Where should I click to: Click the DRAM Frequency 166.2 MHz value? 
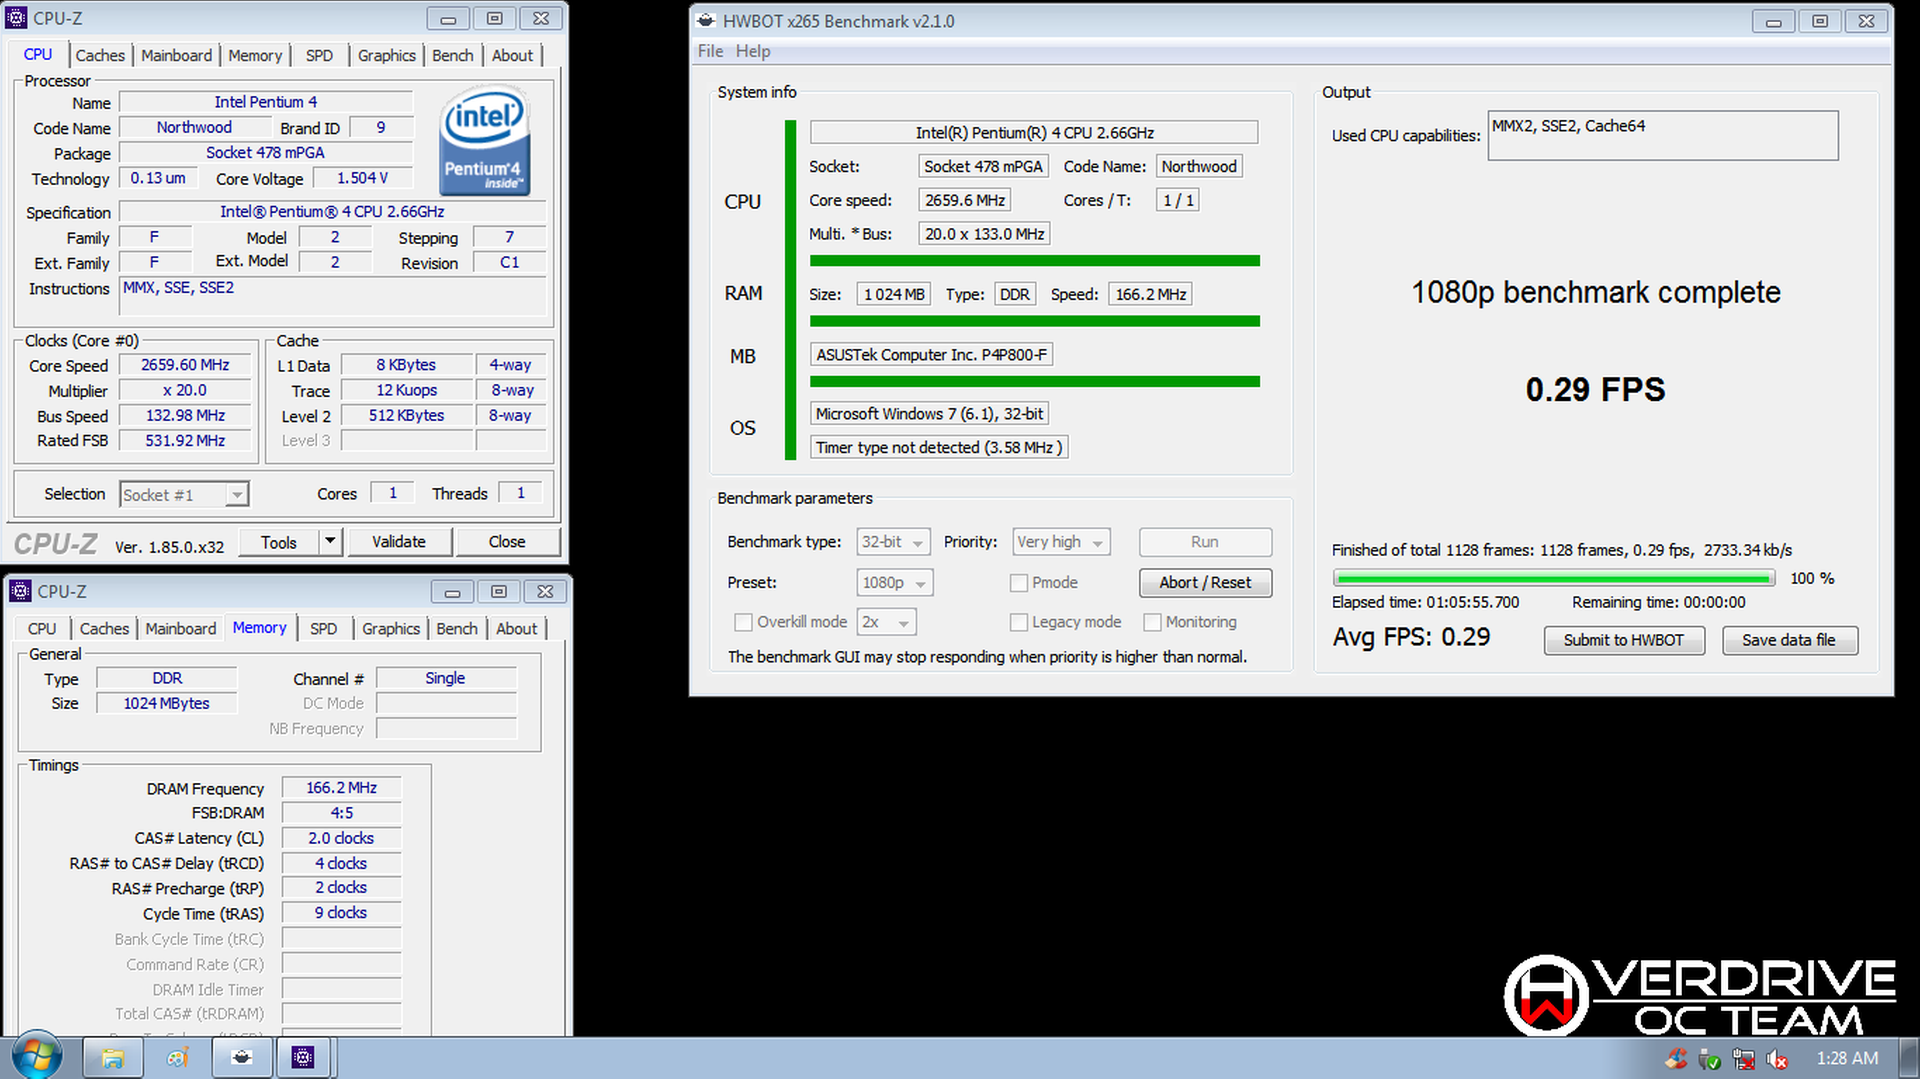pyautogui.click(x=341, y=788)
